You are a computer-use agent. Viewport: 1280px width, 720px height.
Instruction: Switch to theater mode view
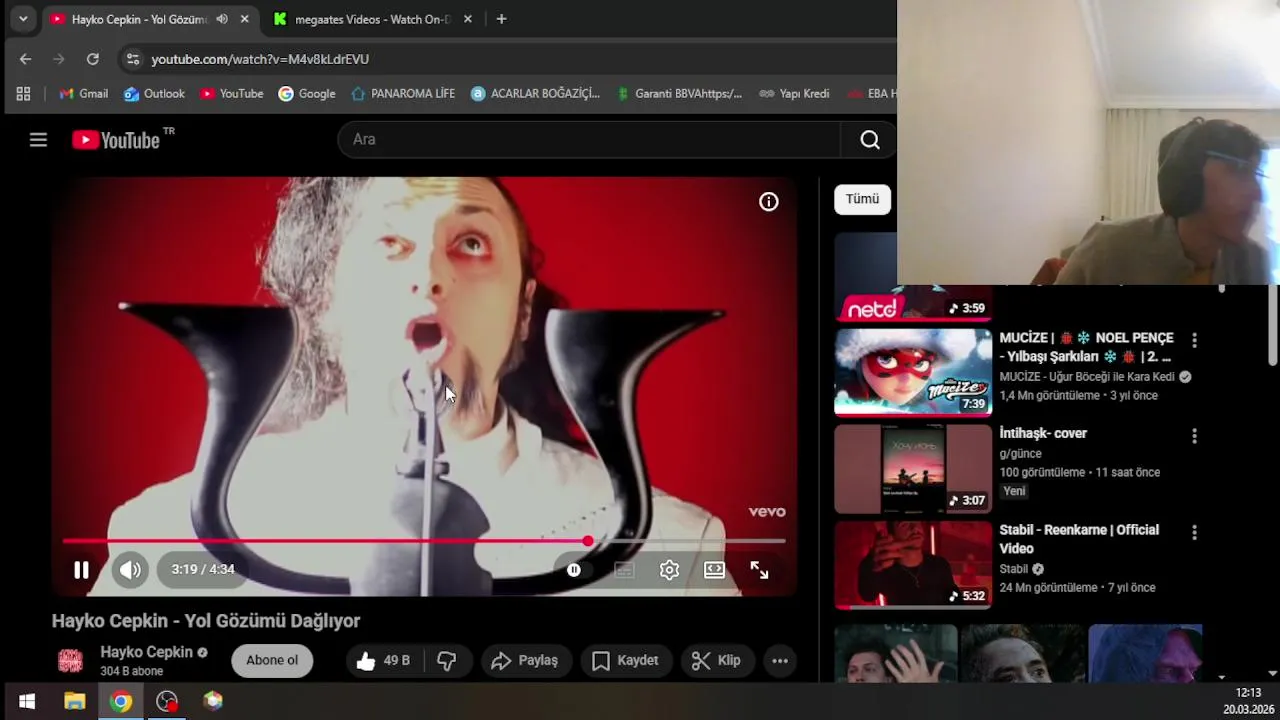coord(714,570)
